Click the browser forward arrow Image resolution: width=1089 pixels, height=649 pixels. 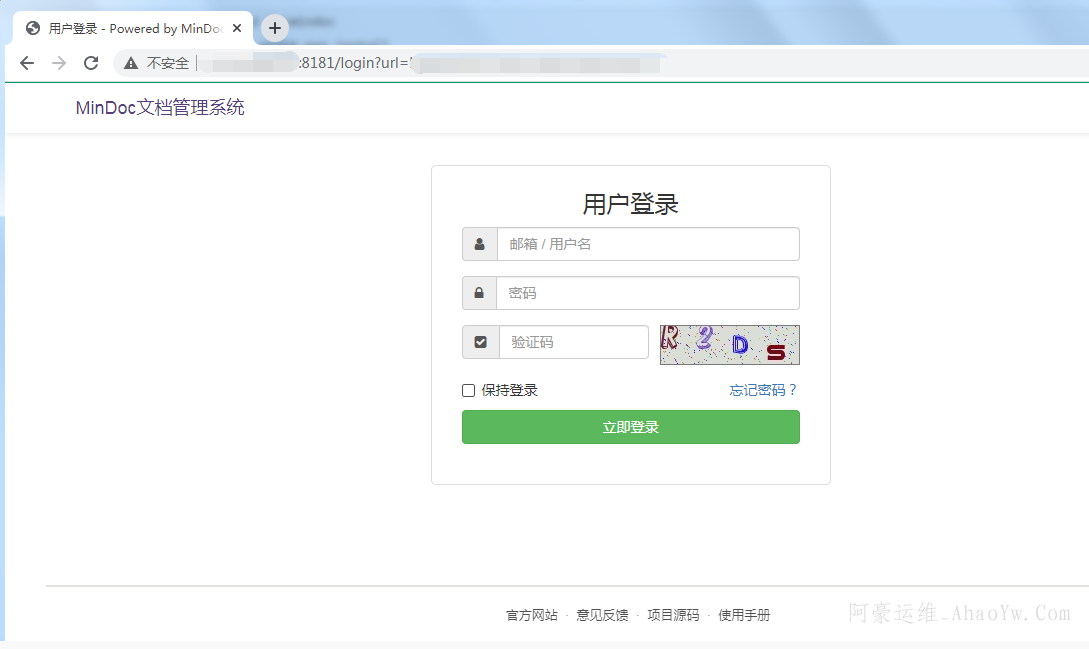[x=59, y=63]
